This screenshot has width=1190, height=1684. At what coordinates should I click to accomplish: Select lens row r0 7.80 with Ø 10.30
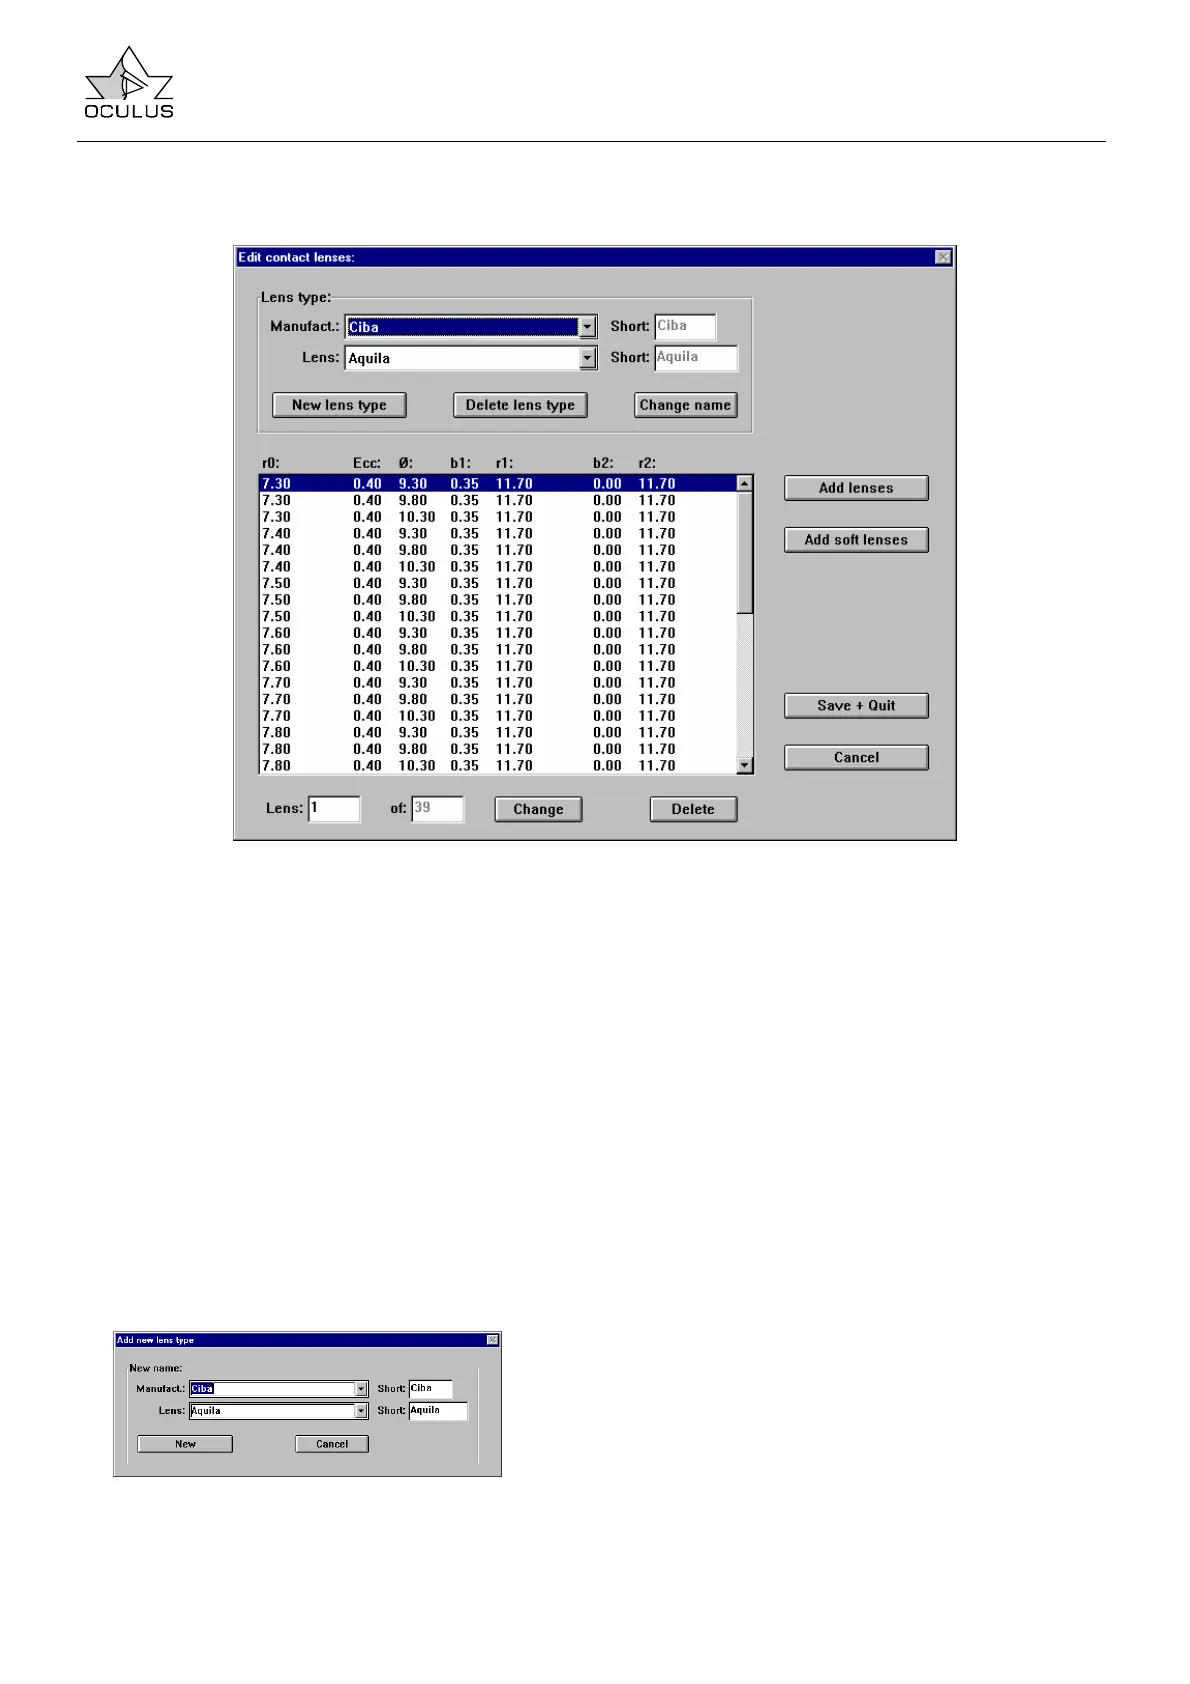coord(497,766)
